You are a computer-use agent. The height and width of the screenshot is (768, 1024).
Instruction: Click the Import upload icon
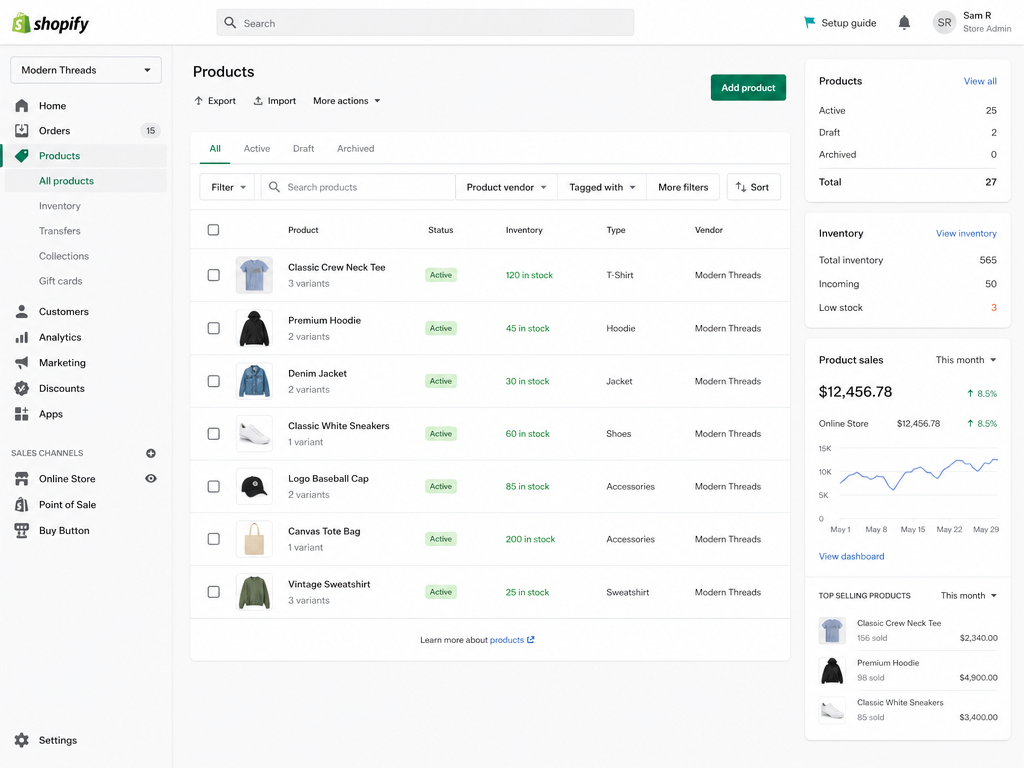[258, 101]
